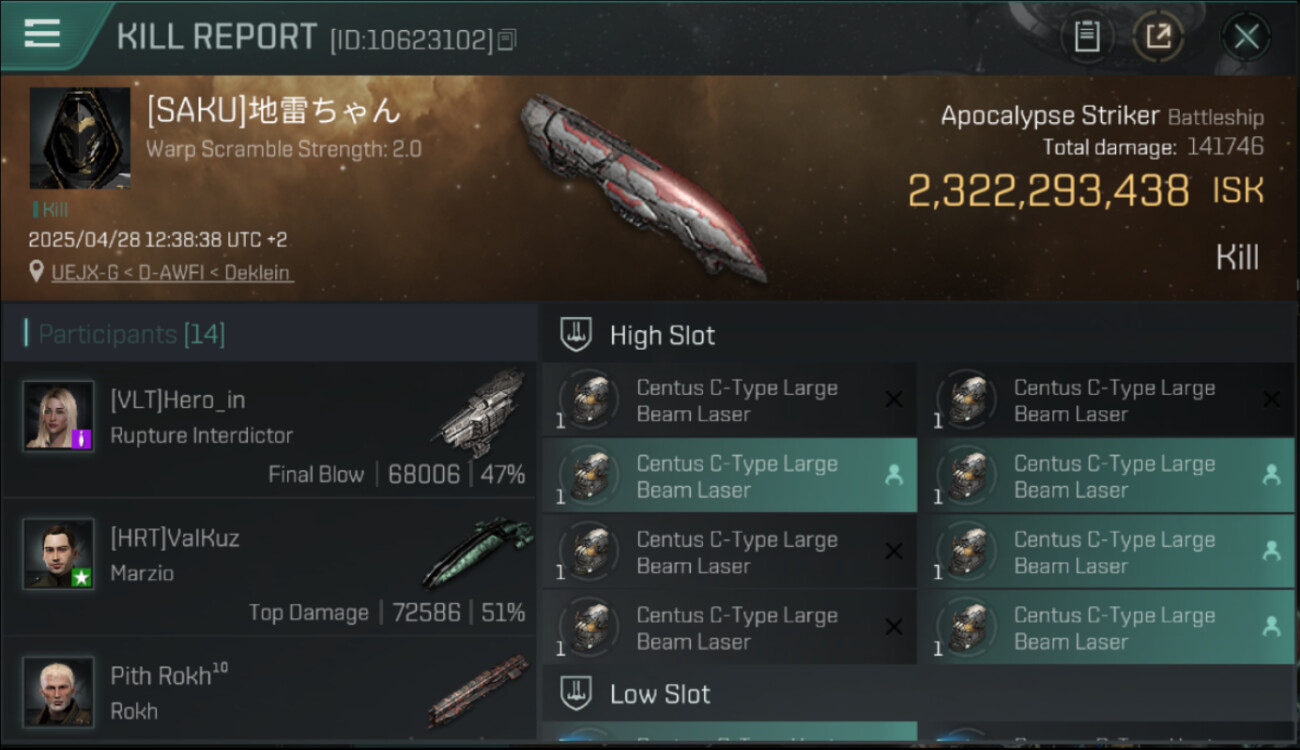View Hero_in pilot portrait
1300x750 pixels.
tap(60, 415)
